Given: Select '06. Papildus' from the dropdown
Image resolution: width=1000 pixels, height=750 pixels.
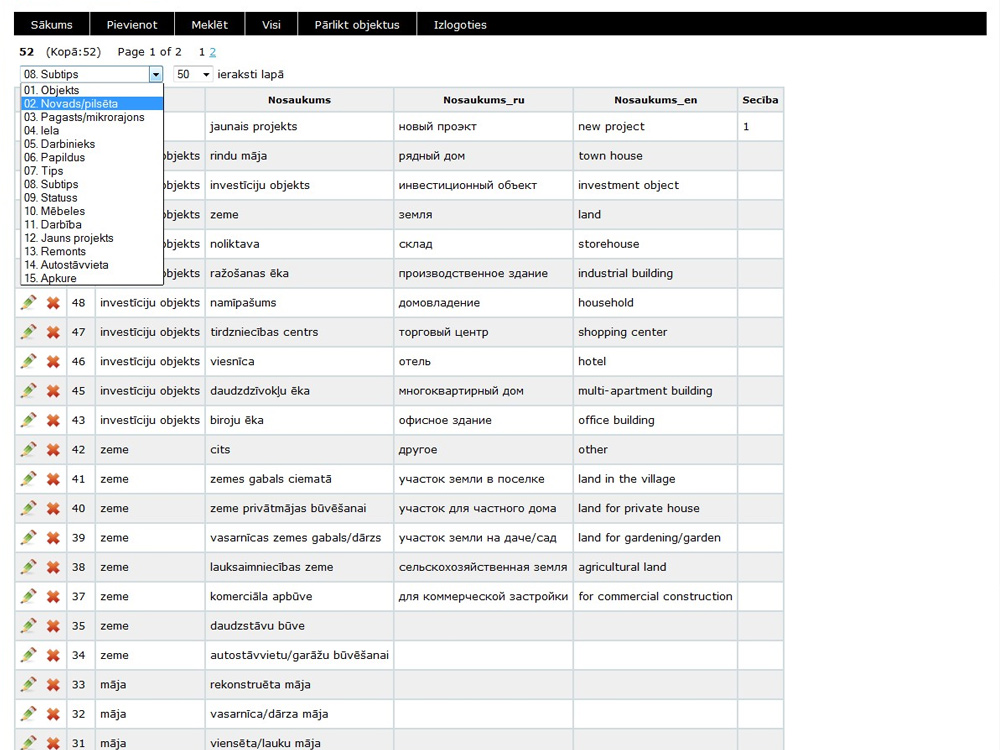Looking at the screenshot, I should (x=92, y=157).
